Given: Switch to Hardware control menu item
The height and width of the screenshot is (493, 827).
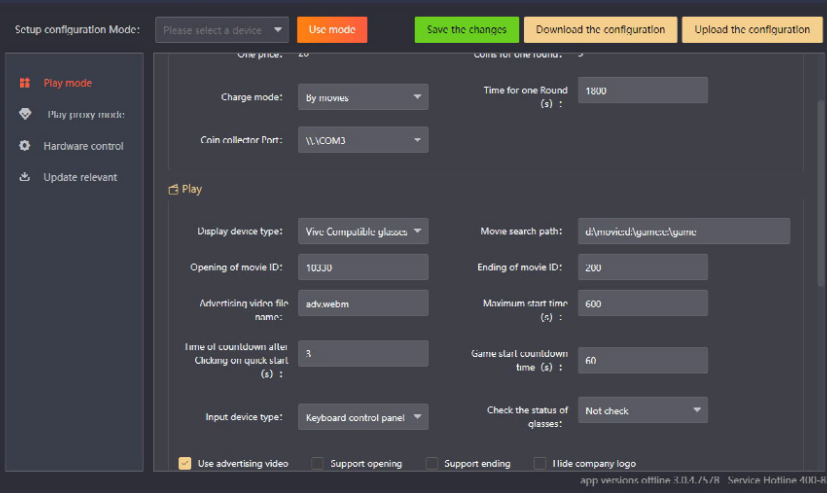Looking at the screenshot, I should tap(83, 146).
